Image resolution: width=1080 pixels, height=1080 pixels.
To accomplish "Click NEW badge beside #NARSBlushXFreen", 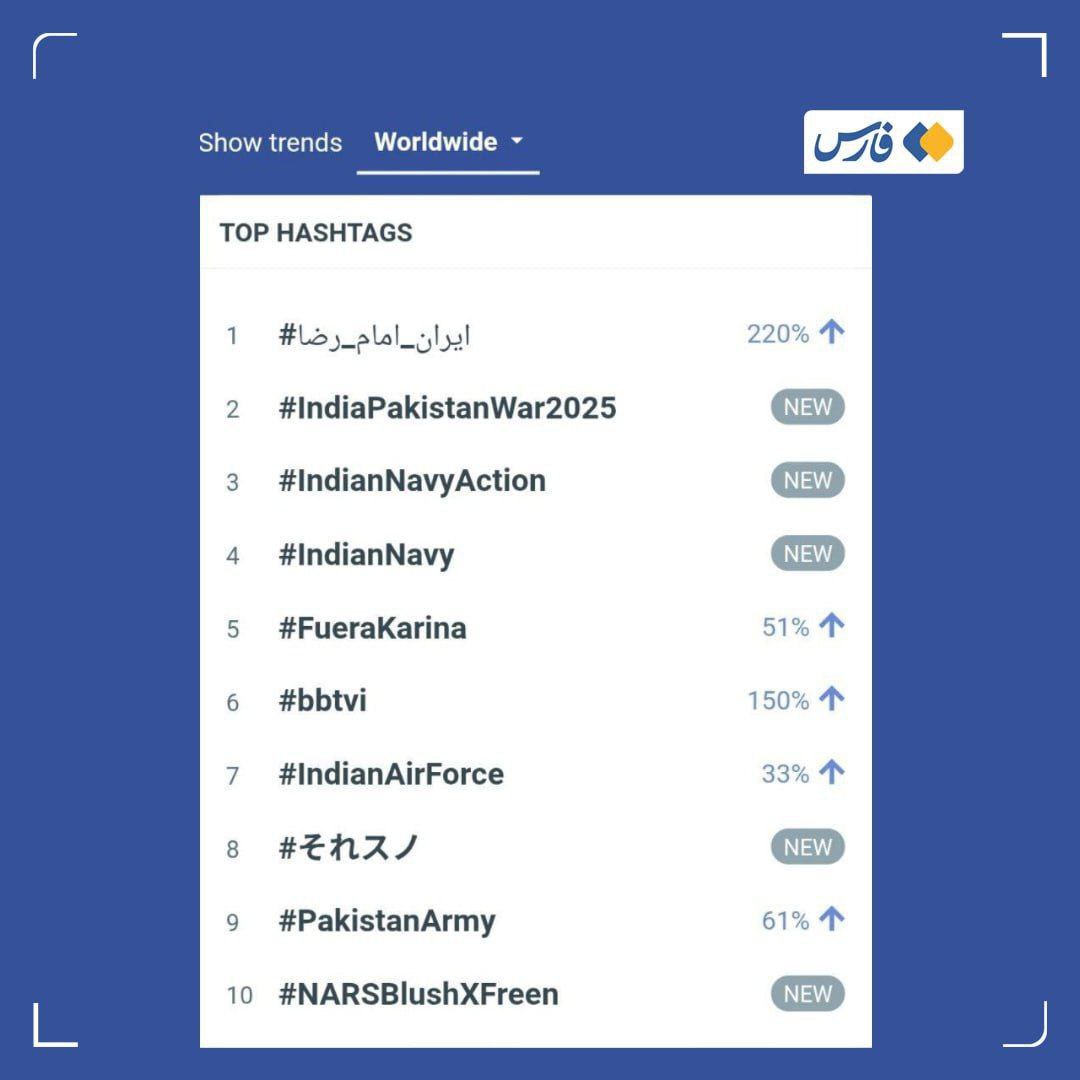I will point(807,994).
